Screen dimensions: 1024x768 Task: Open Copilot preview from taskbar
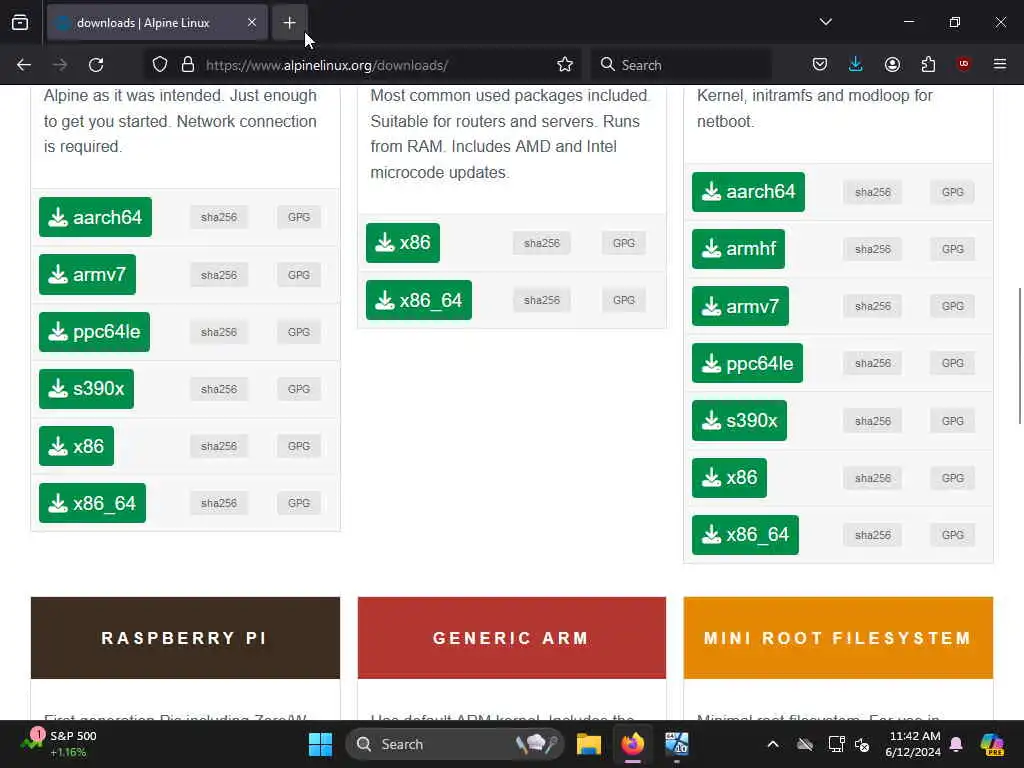point(992,744)
